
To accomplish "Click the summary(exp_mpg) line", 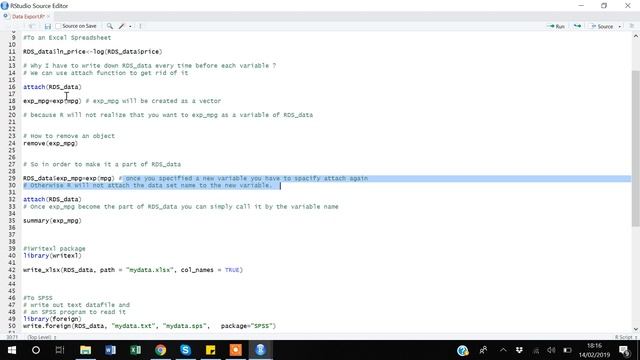I will [52, 220].
